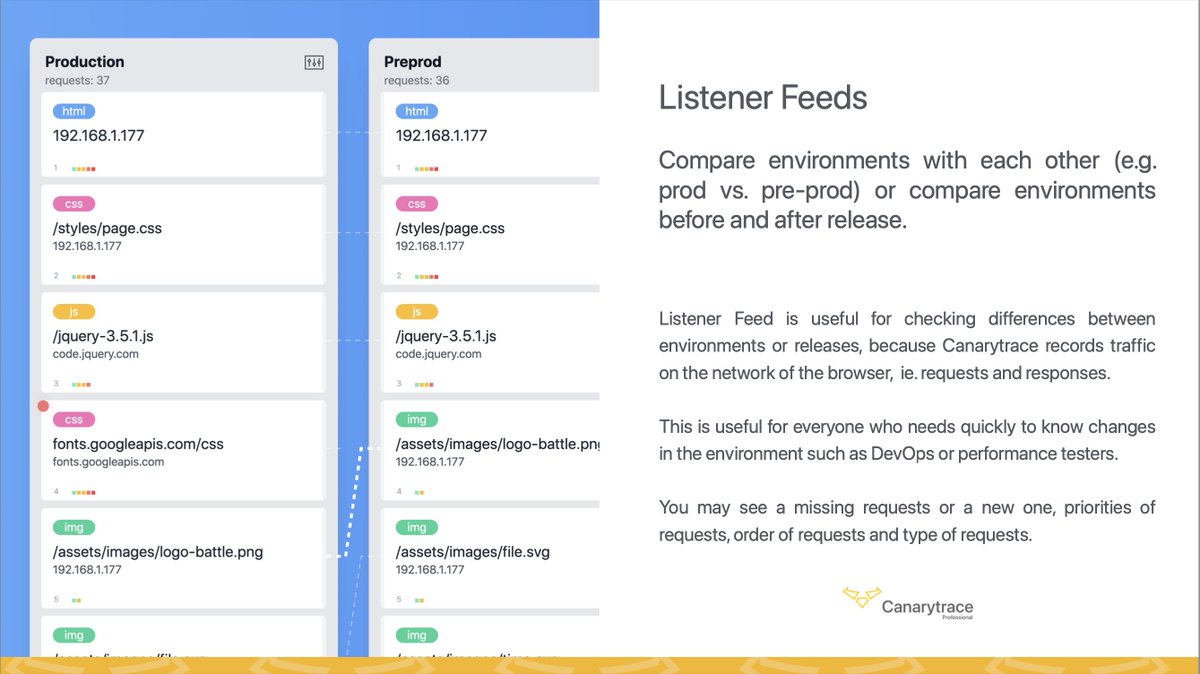
Task: Select /jquery-3.5.1.js in the Preprod column
Action: 446,336
